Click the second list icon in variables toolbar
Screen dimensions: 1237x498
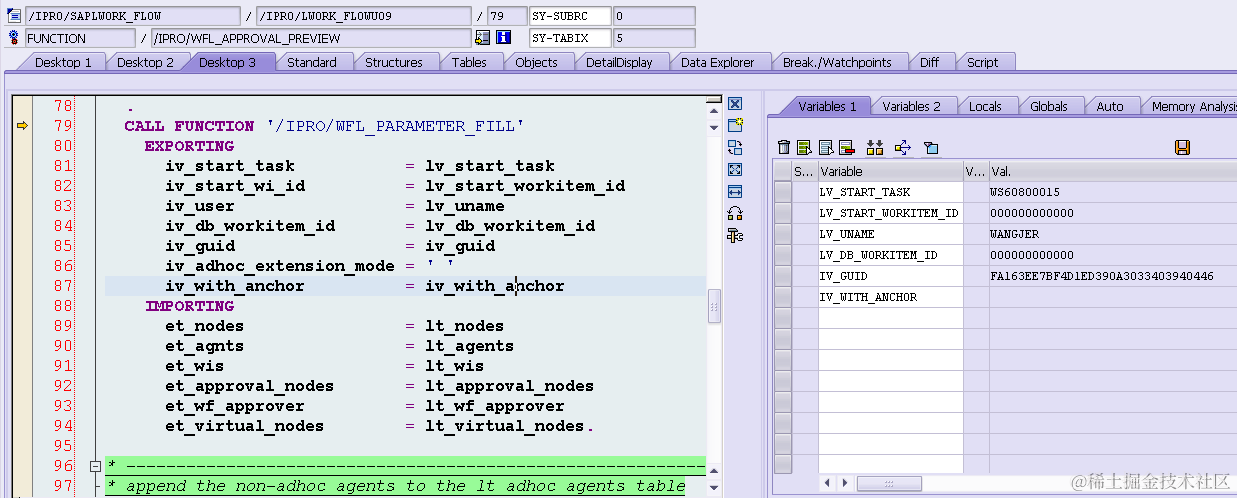[826, 147]
